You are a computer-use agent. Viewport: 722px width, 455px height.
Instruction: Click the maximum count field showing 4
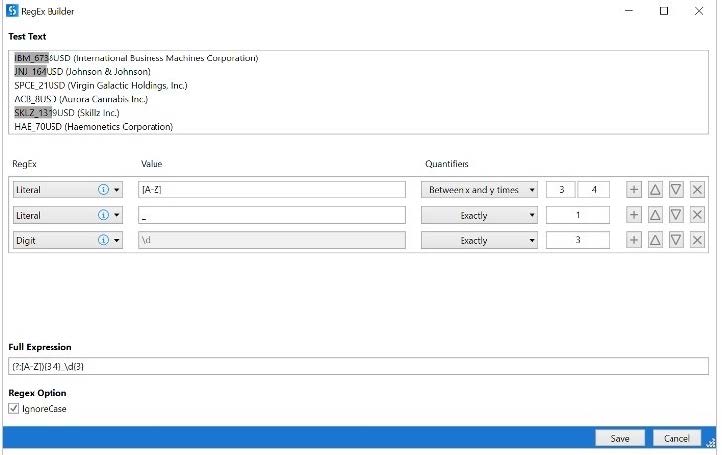[x=594, y=190]
